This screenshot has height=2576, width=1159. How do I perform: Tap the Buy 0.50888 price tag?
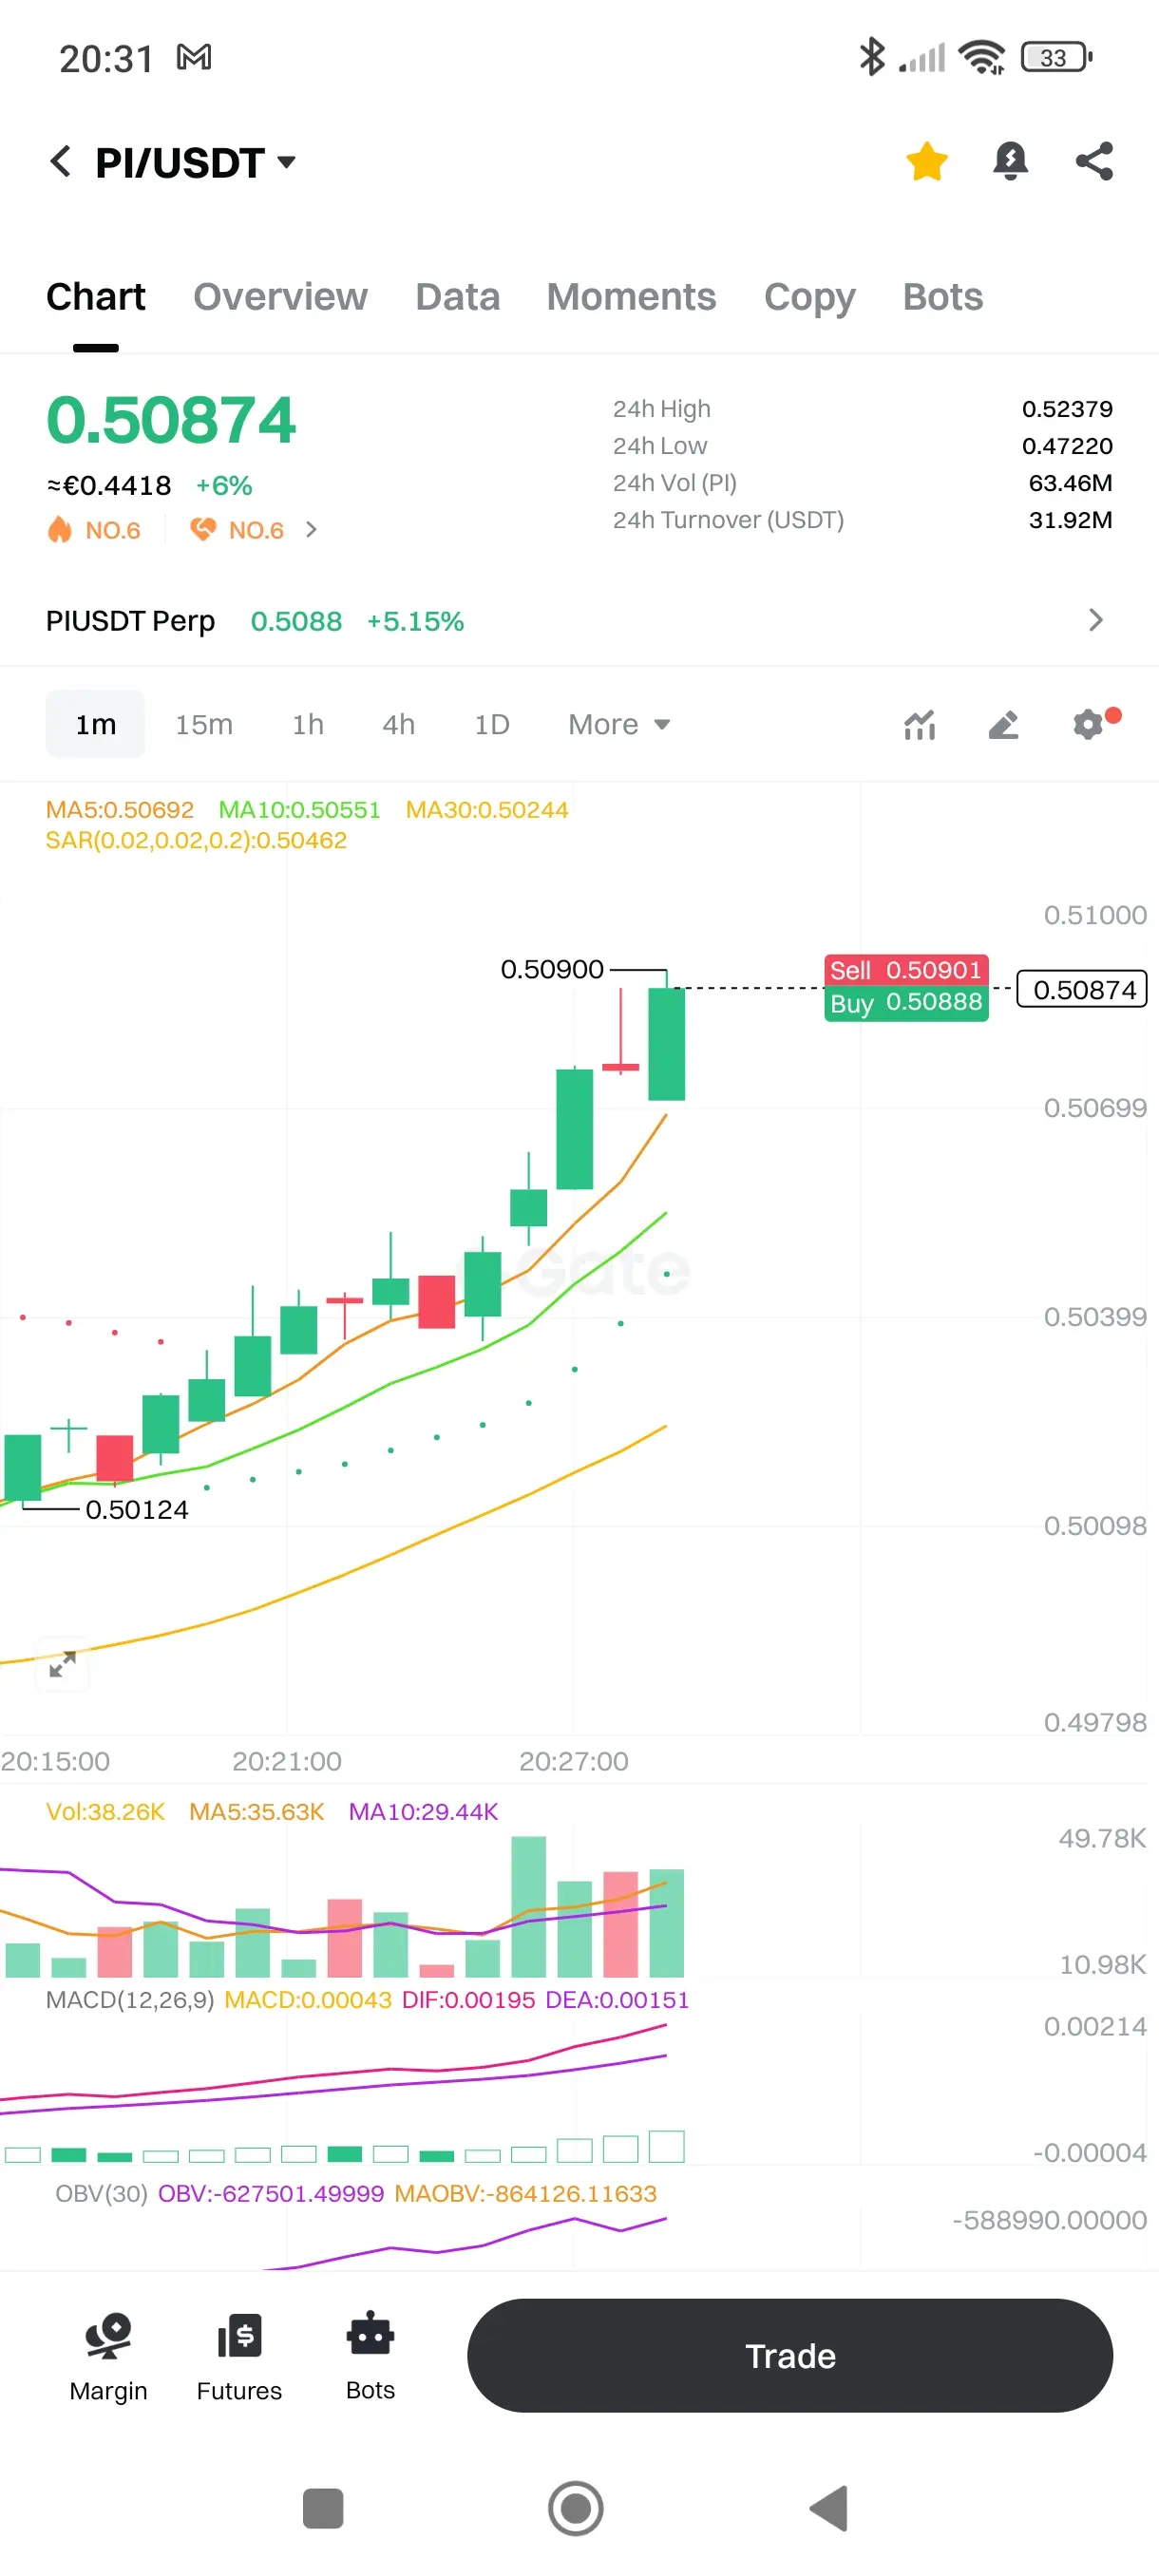pos(905,1003)
